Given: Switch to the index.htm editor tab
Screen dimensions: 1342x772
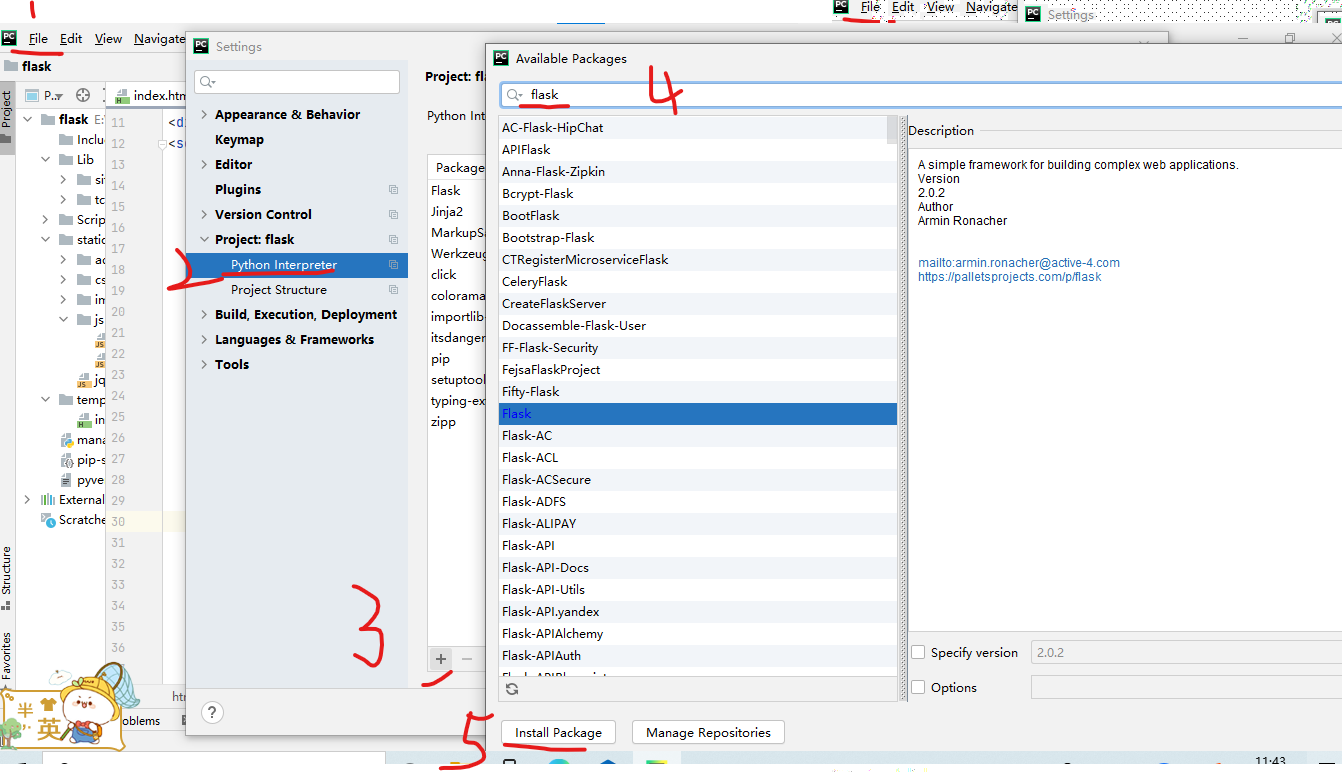Looking at the screenshot, I should tap(150, 96).
